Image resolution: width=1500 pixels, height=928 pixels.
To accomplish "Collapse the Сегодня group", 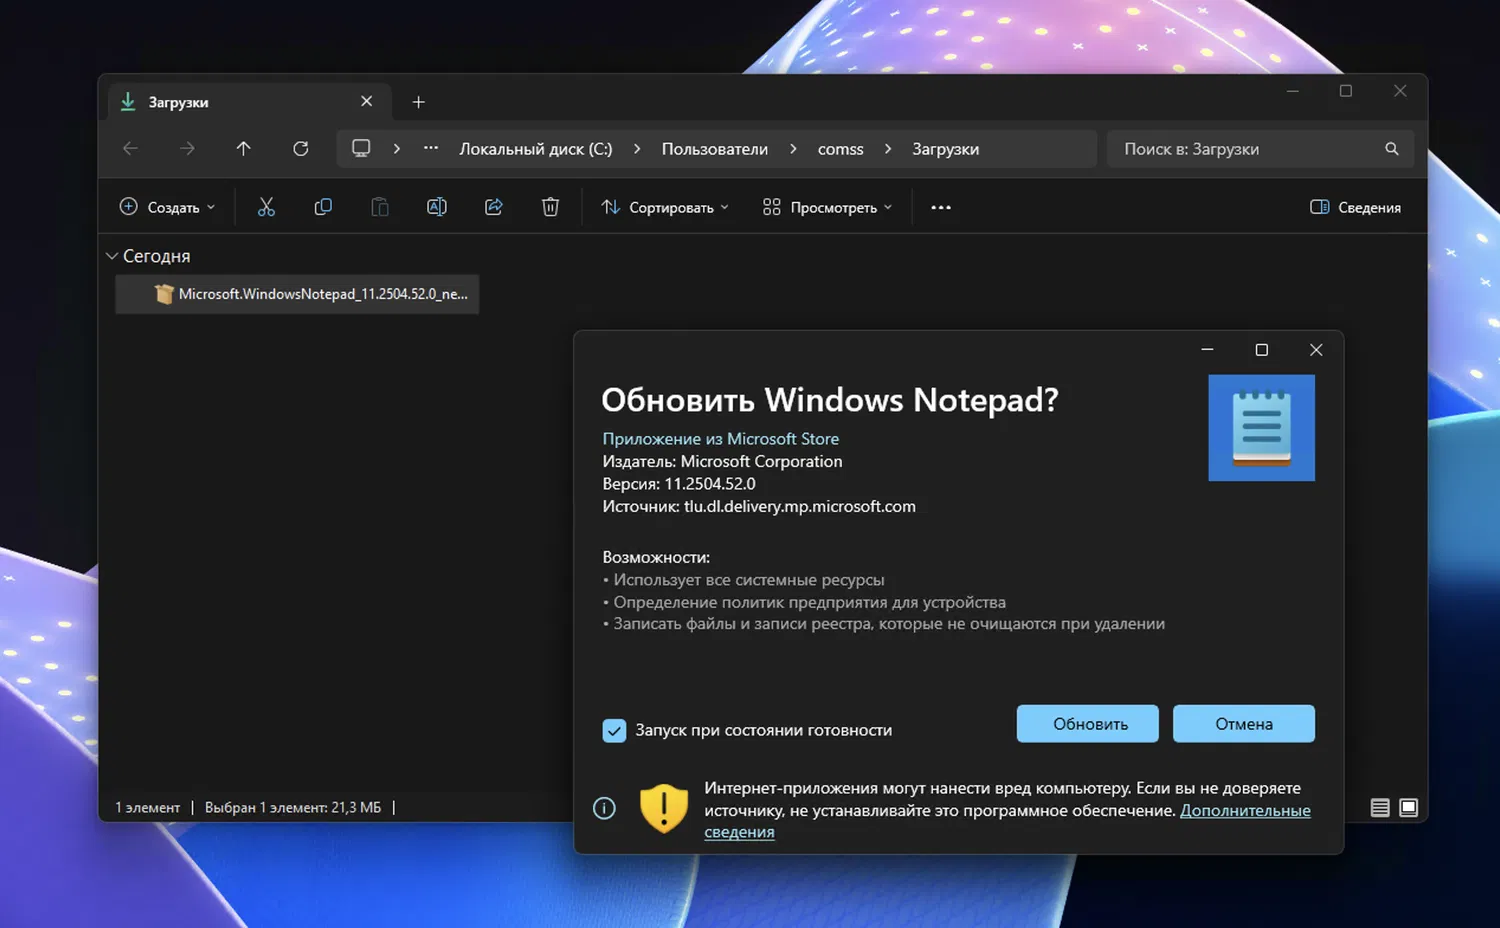I will point(112,256).
